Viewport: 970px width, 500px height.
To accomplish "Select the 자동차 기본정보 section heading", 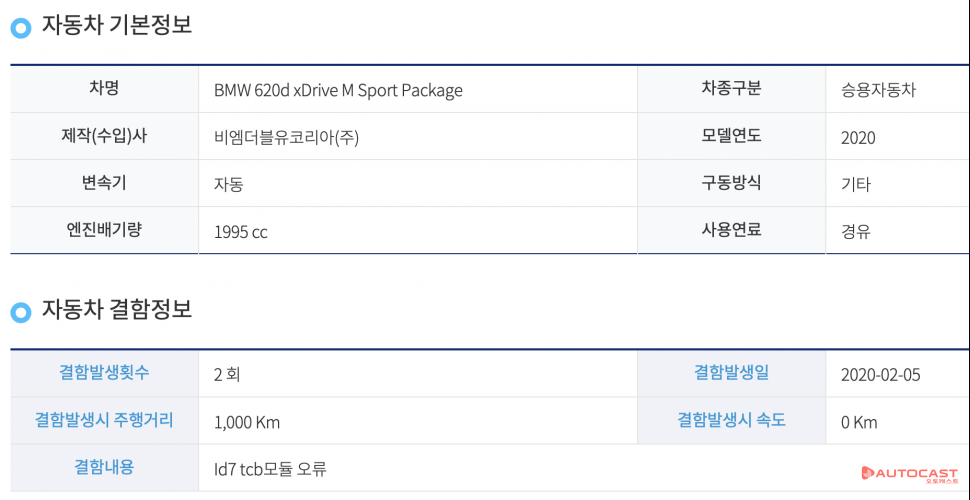I will pos(116,27).
